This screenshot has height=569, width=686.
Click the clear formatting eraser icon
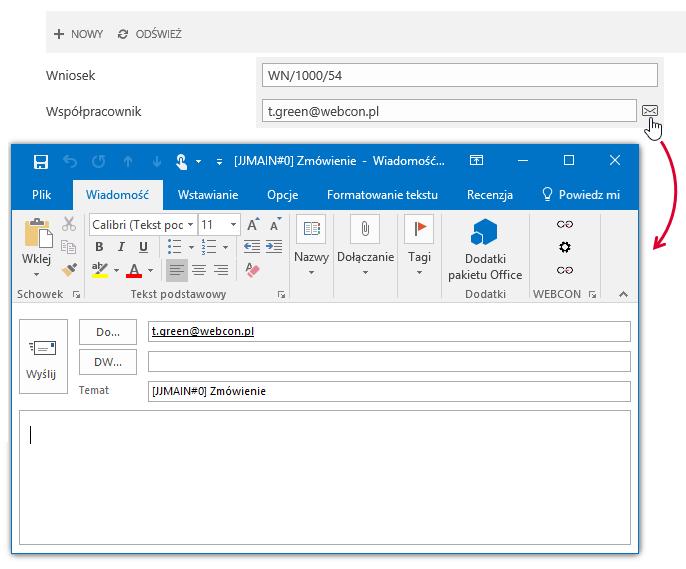point(252,270)
